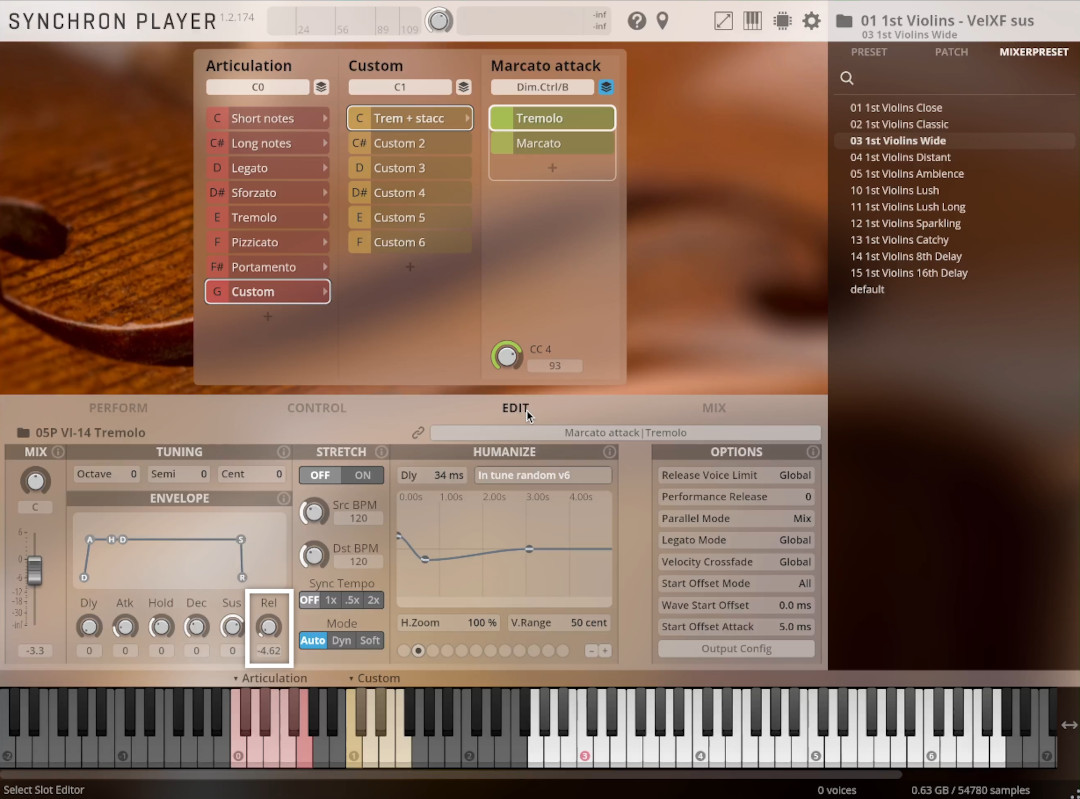The image size is (1080, 799).
Task: Select Dyn stretch mode
Action: [x=342, y=641]
